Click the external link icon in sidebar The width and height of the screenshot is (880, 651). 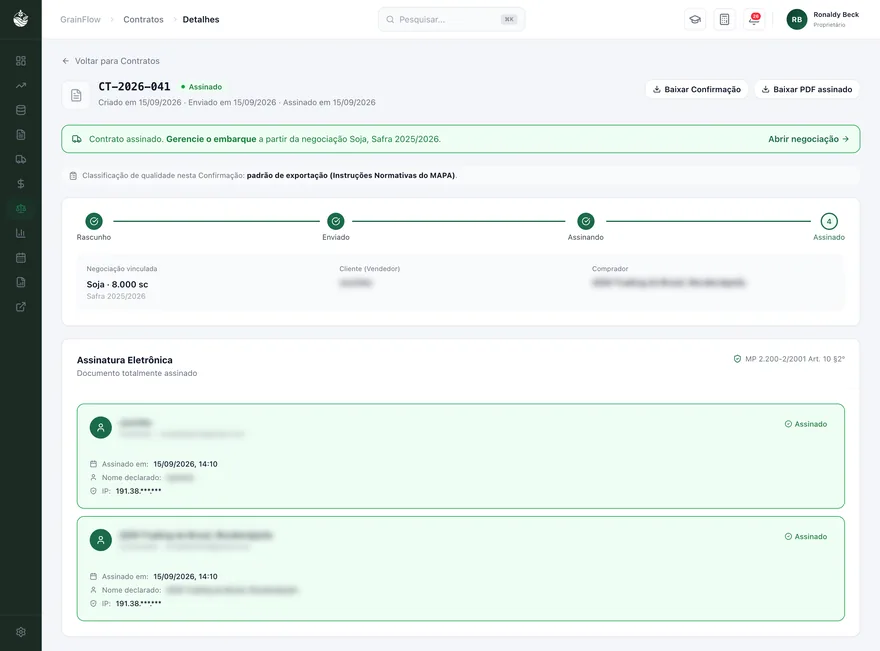21,307
